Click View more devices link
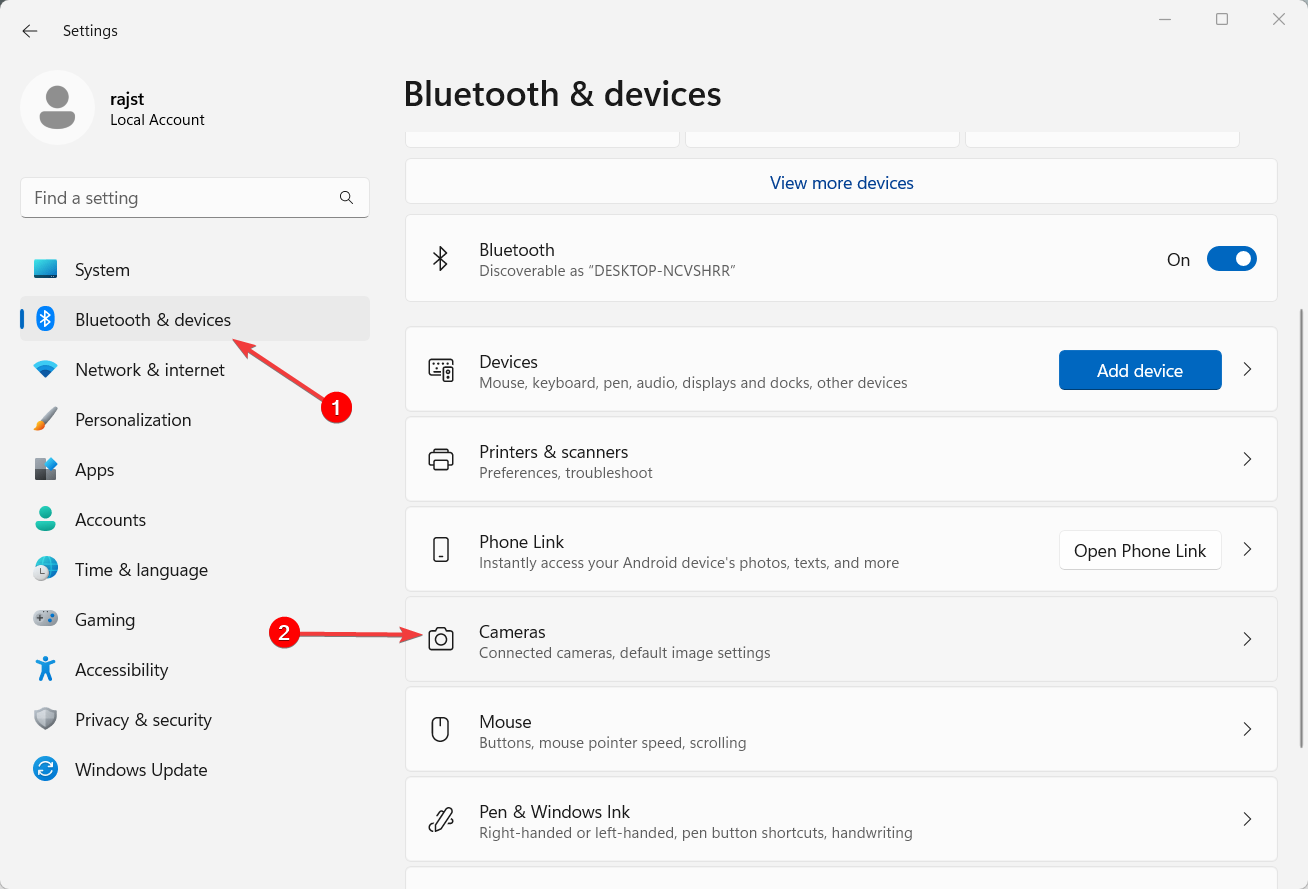1308x889 pixels. pos(842,183)
